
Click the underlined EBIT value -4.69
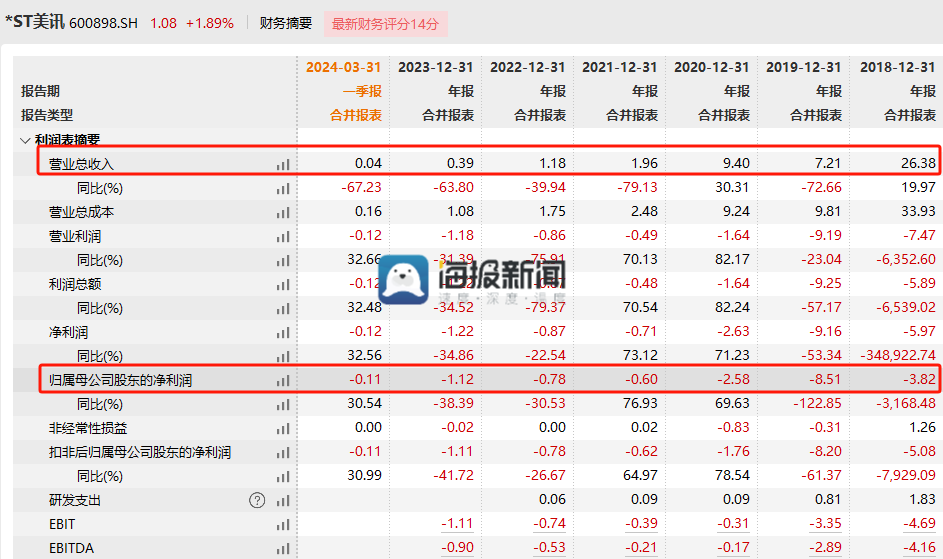919,523
